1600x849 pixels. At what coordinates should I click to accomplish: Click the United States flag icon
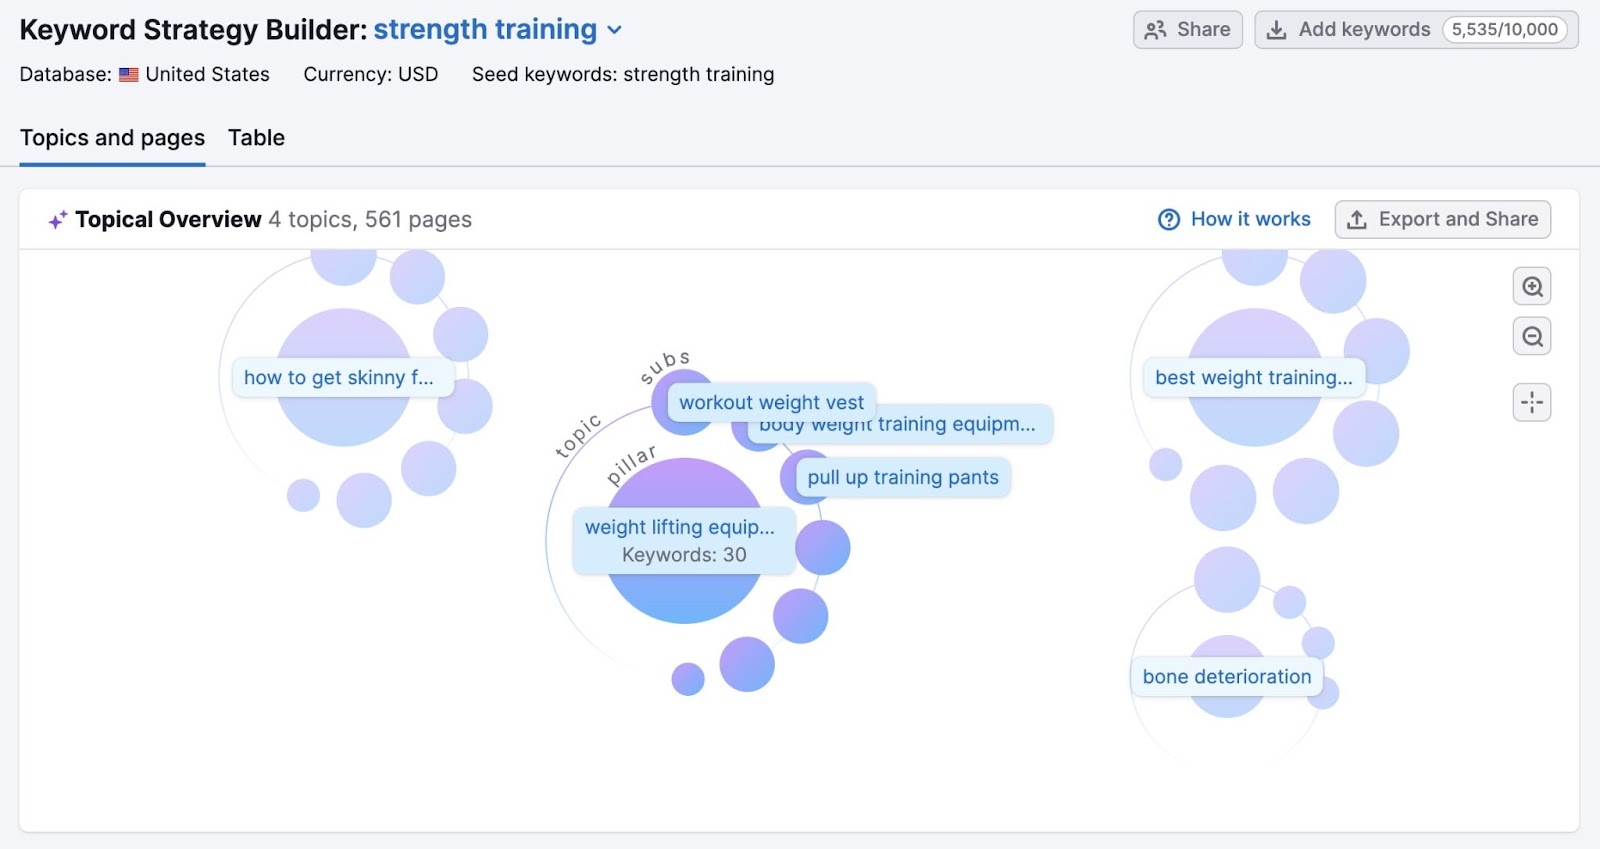[127, 74]
